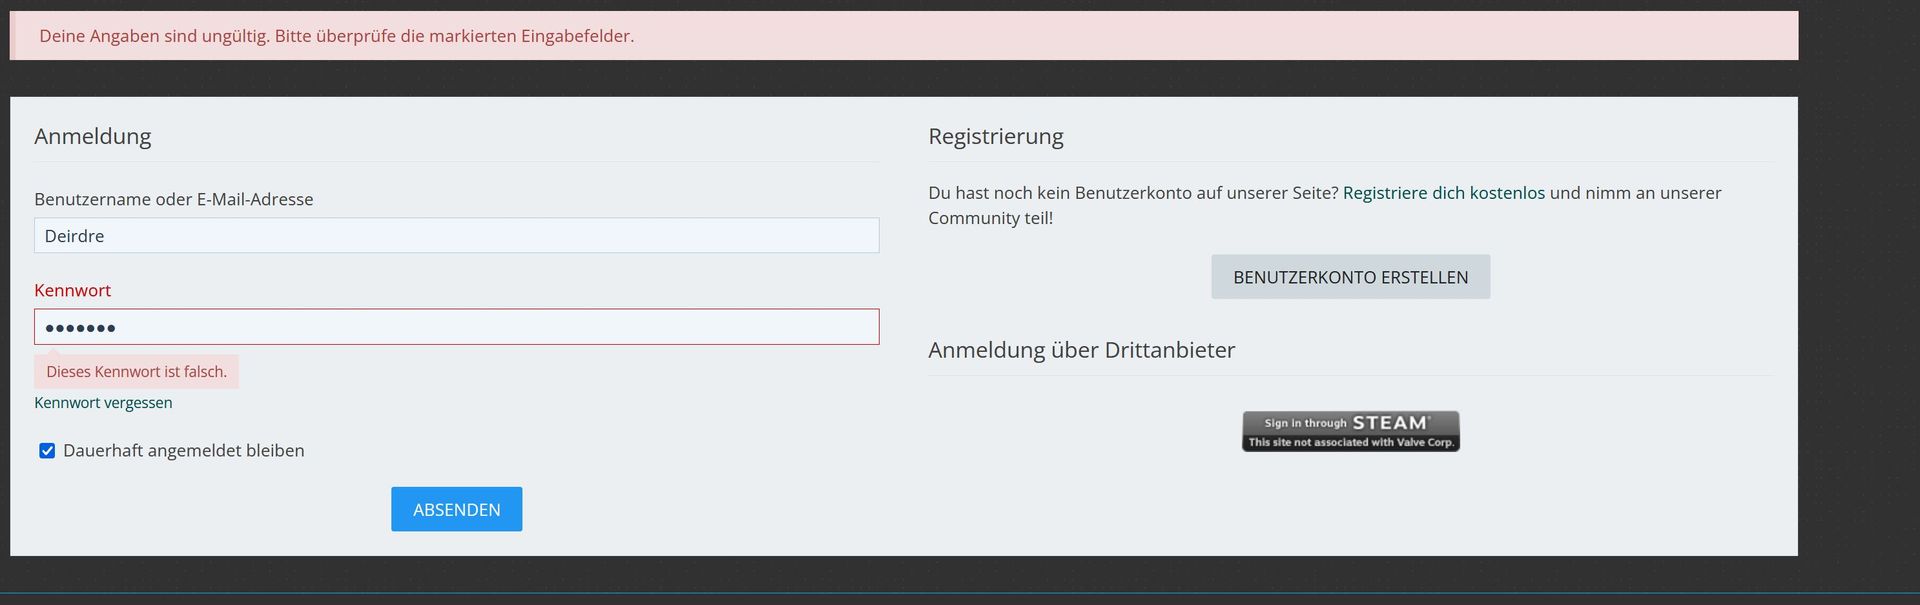Click the 'Registrierung' section heading
Viewport: 1920px width, 605px height.
click(x=995, y=137)
